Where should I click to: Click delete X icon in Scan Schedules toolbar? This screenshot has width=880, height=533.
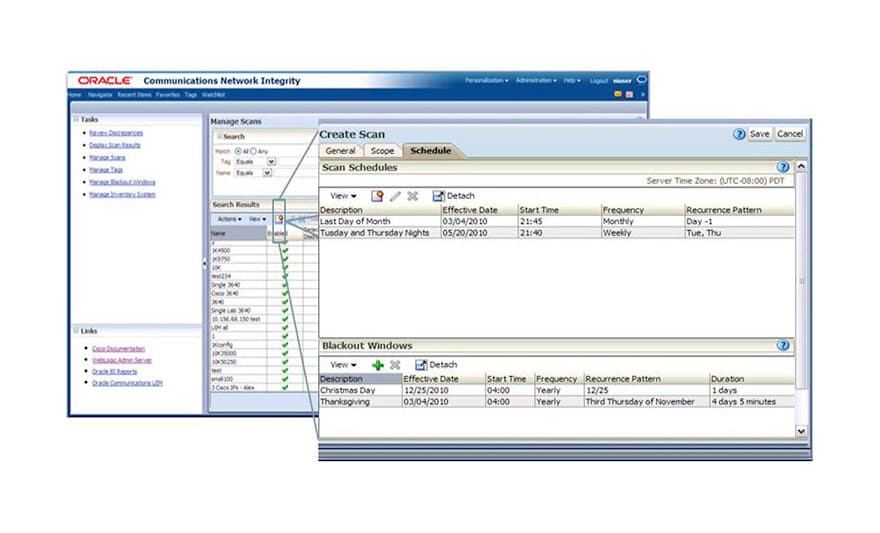[x=412, y=196]
